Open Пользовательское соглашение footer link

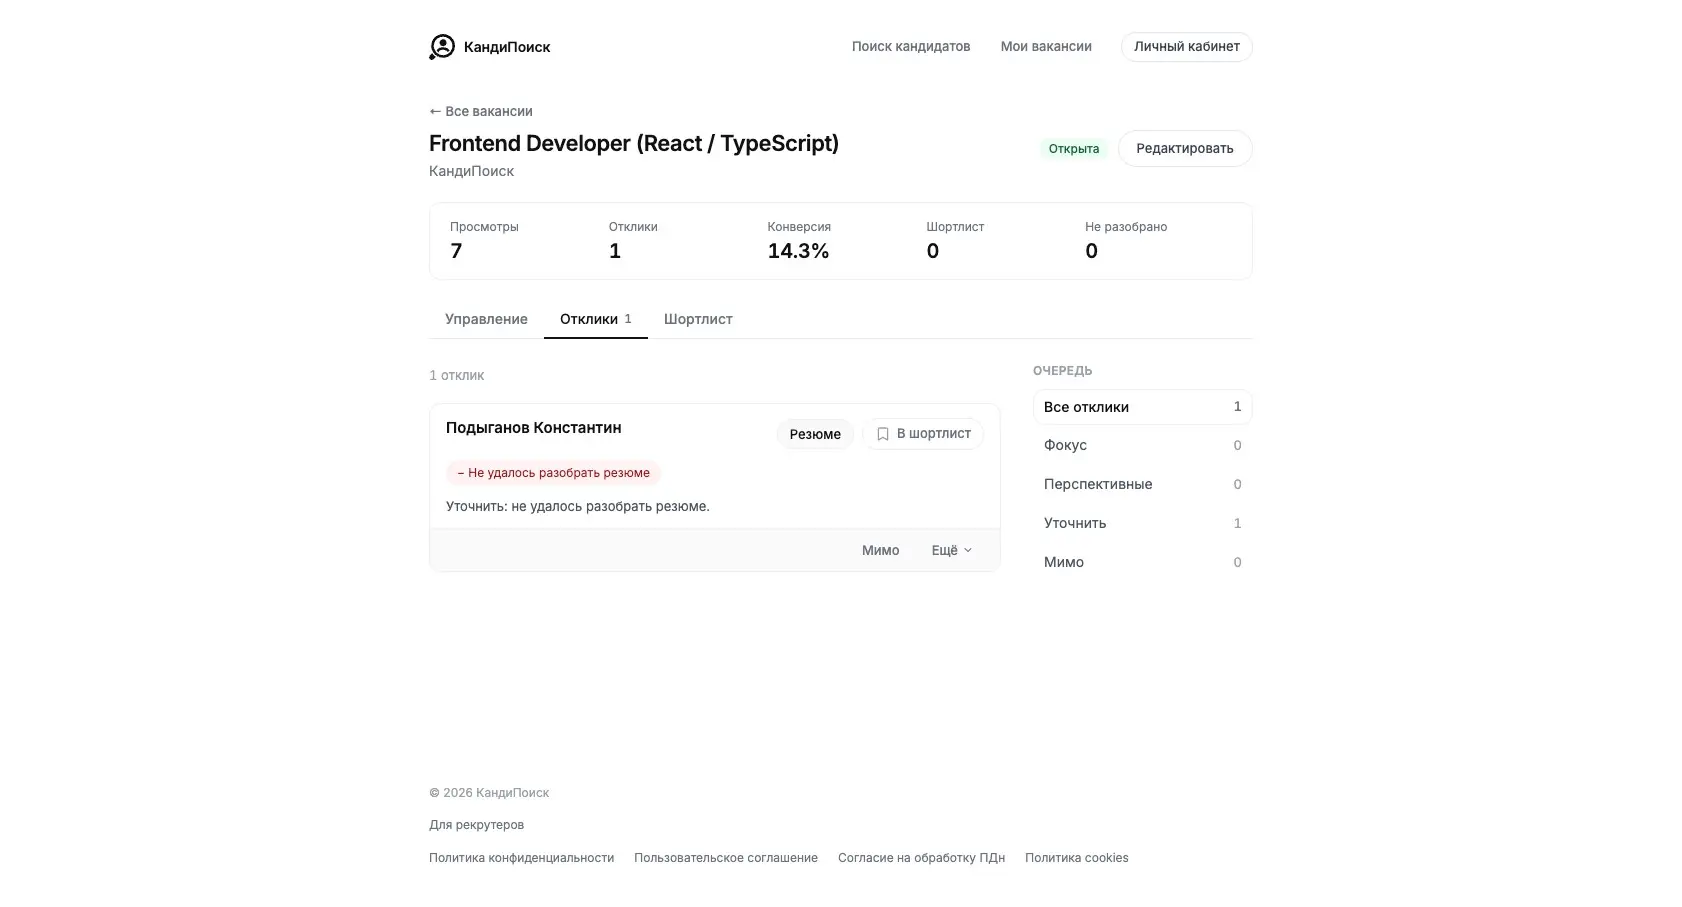tap(726, 858)
